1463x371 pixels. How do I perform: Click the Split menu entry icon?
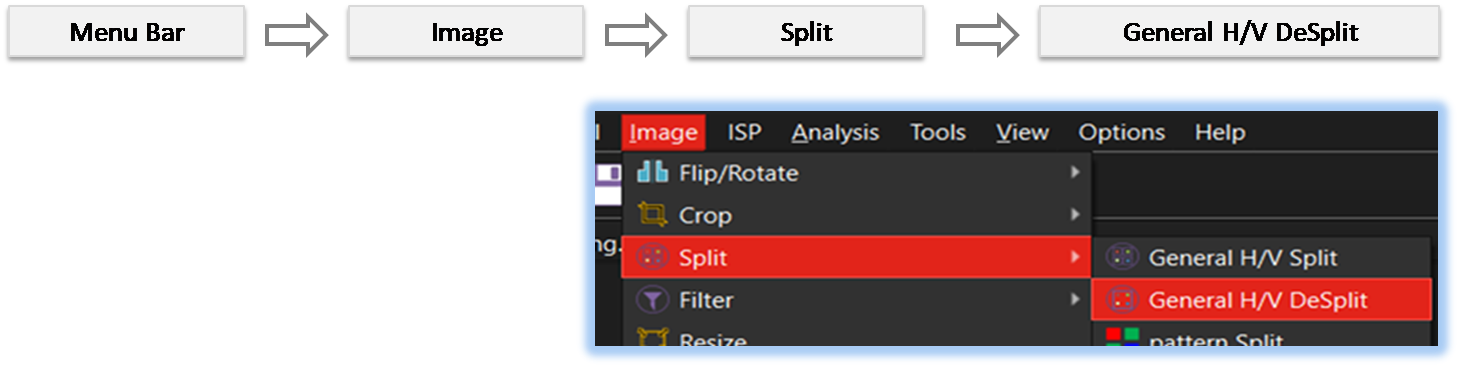coord(652,258)
